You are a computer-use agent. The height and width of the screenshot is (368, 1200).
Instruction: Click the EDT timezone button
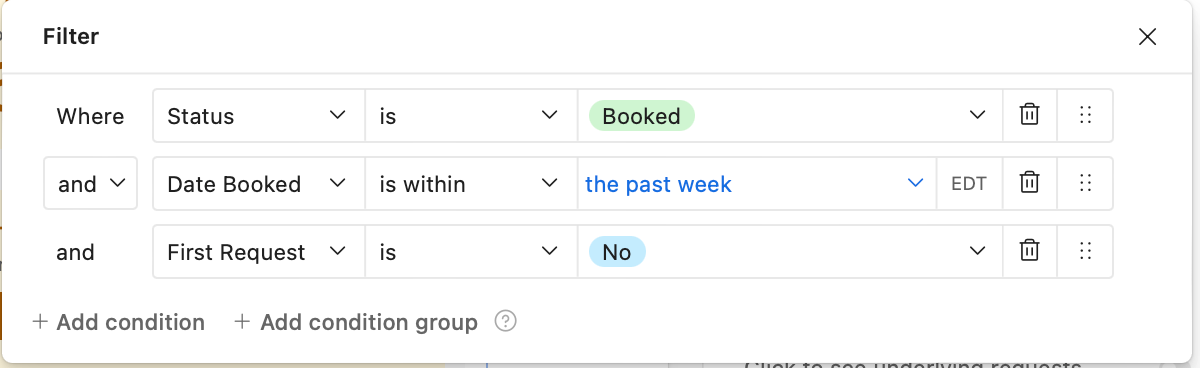click(969, 184)
